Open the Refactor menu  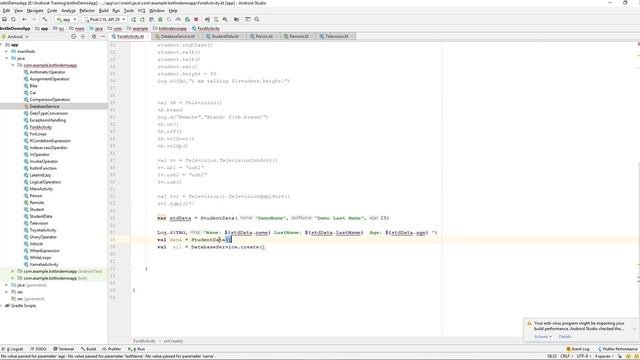[87, 11]
